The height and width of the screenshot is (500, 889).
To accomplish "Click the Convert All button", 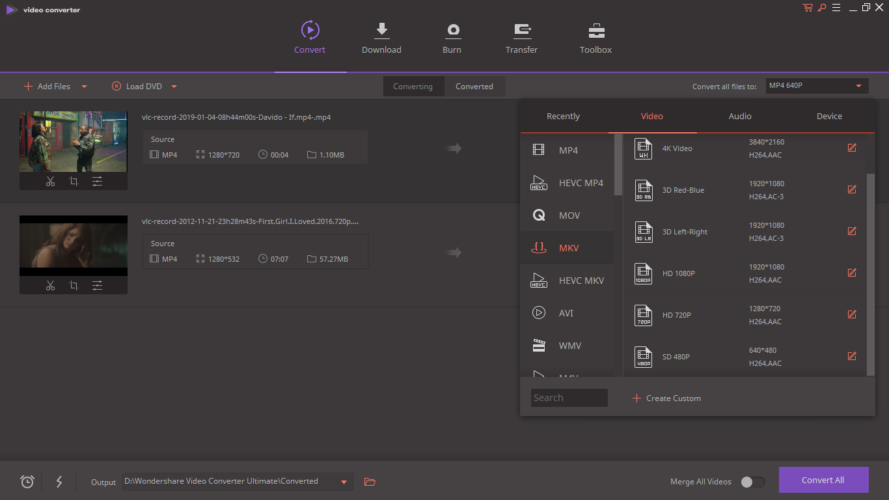I will point(823,480).
